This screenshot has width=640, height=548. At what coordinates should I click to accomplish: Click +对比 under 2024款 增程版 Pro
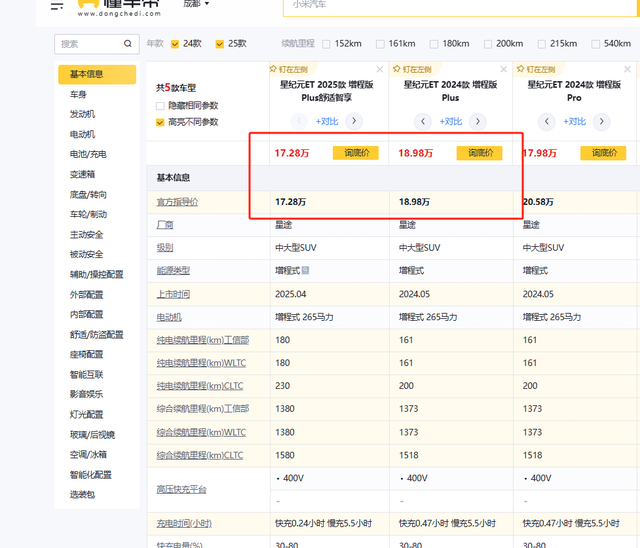click(575, 121)
